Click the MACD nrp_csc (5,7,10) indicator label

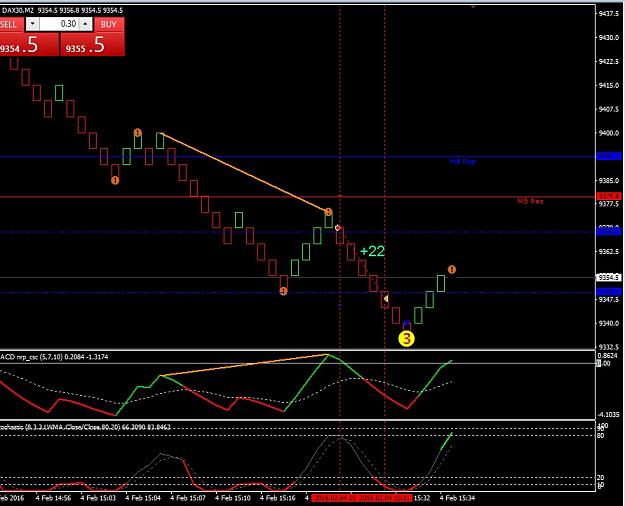[x=54, y=357]
